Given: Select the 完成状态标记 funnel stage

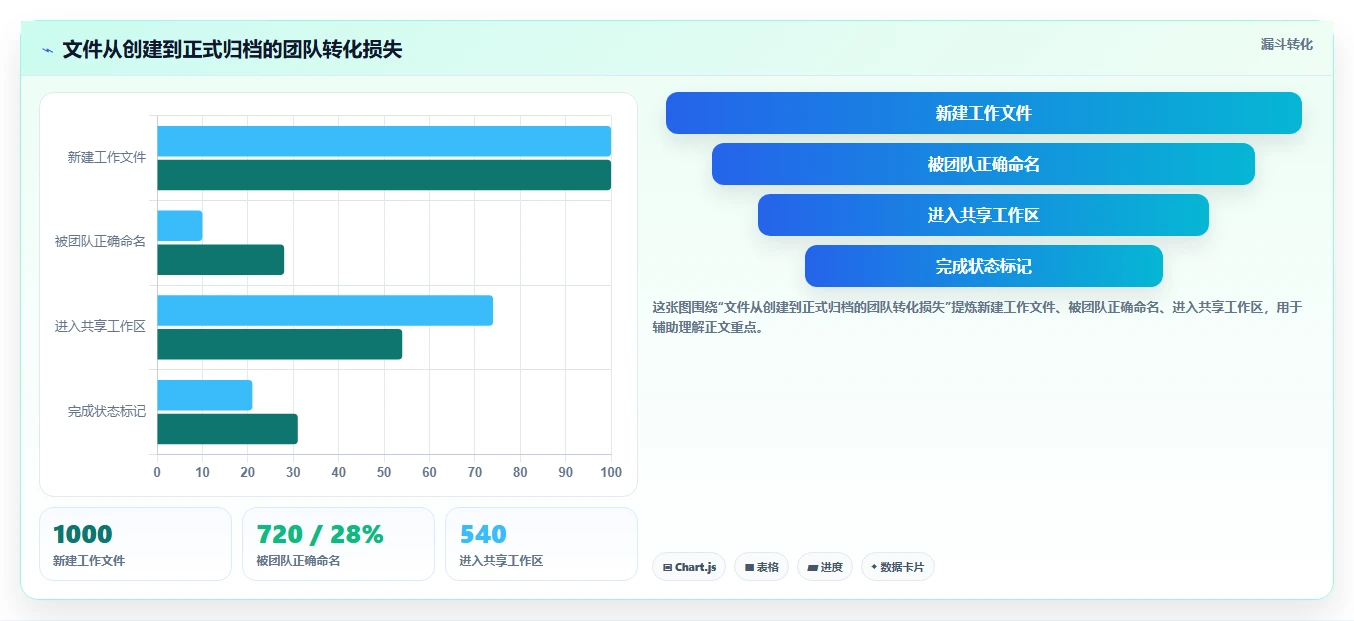Looking at the screenshot, I should 984,266.
